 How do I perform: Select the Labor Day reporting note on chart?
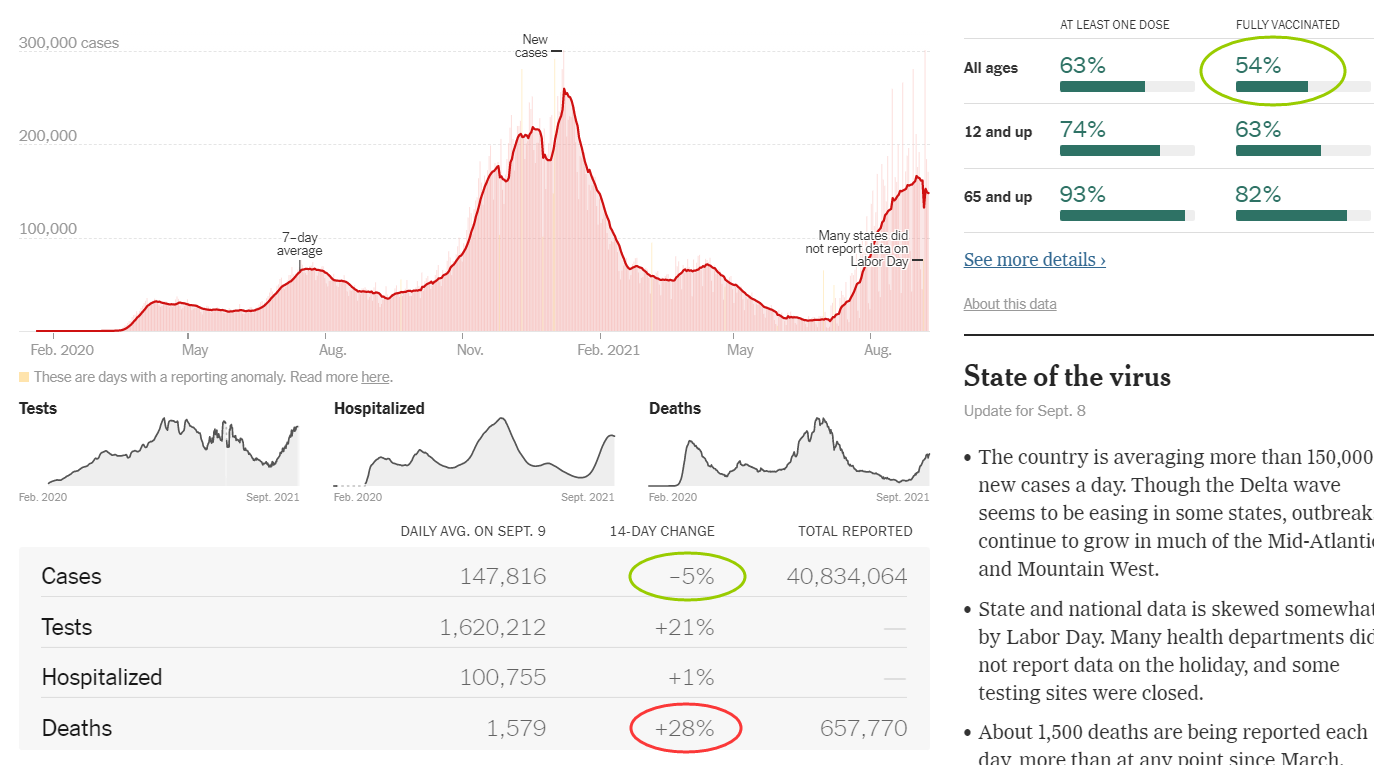857,249
